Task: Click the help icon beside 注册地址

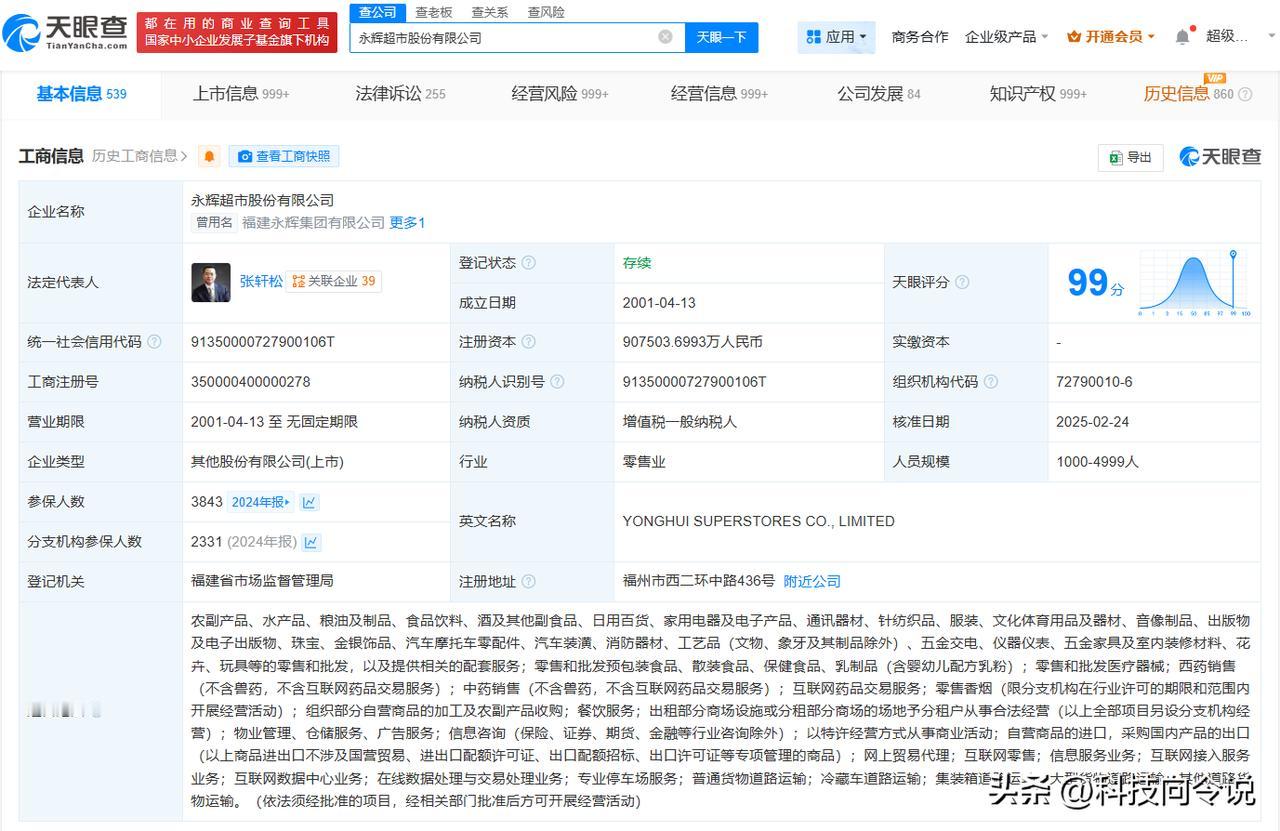Action: (x=528, y=581)
